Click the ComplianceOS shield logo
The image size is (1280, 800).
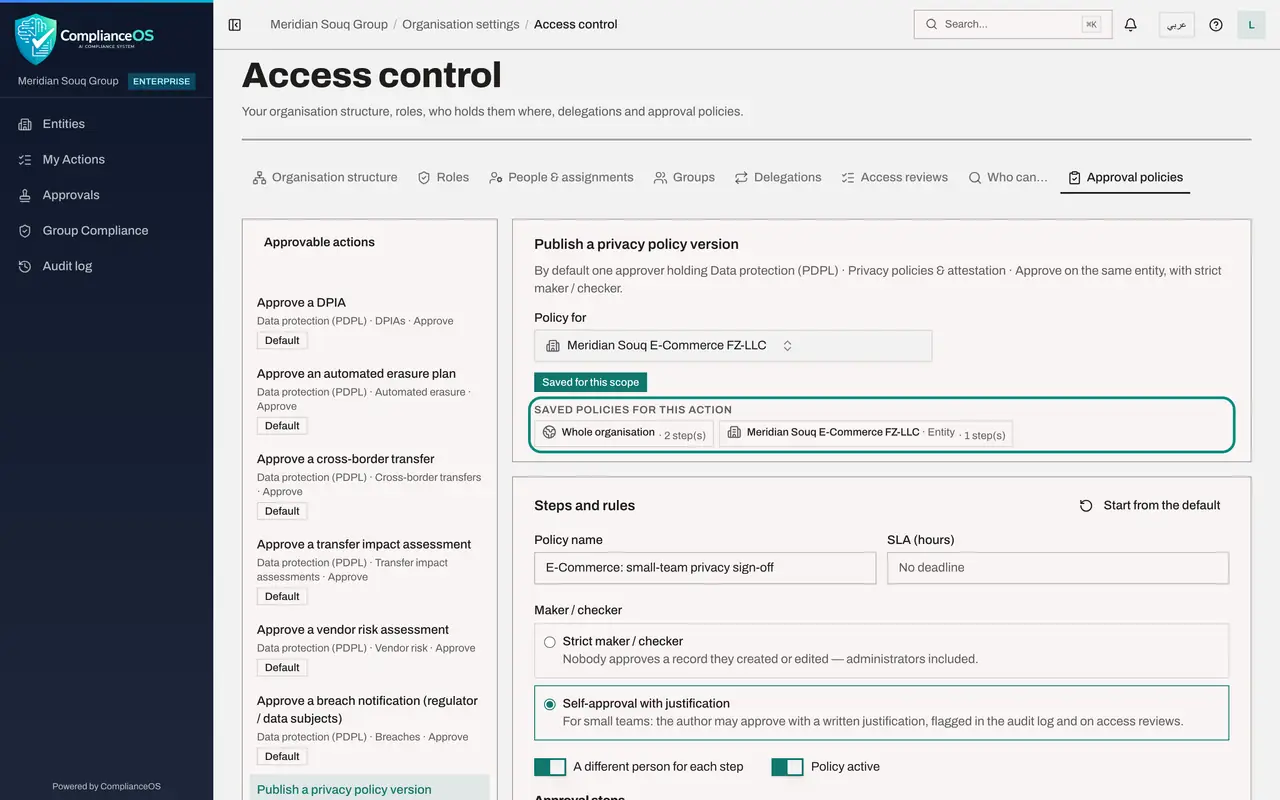tap(36, 39)
